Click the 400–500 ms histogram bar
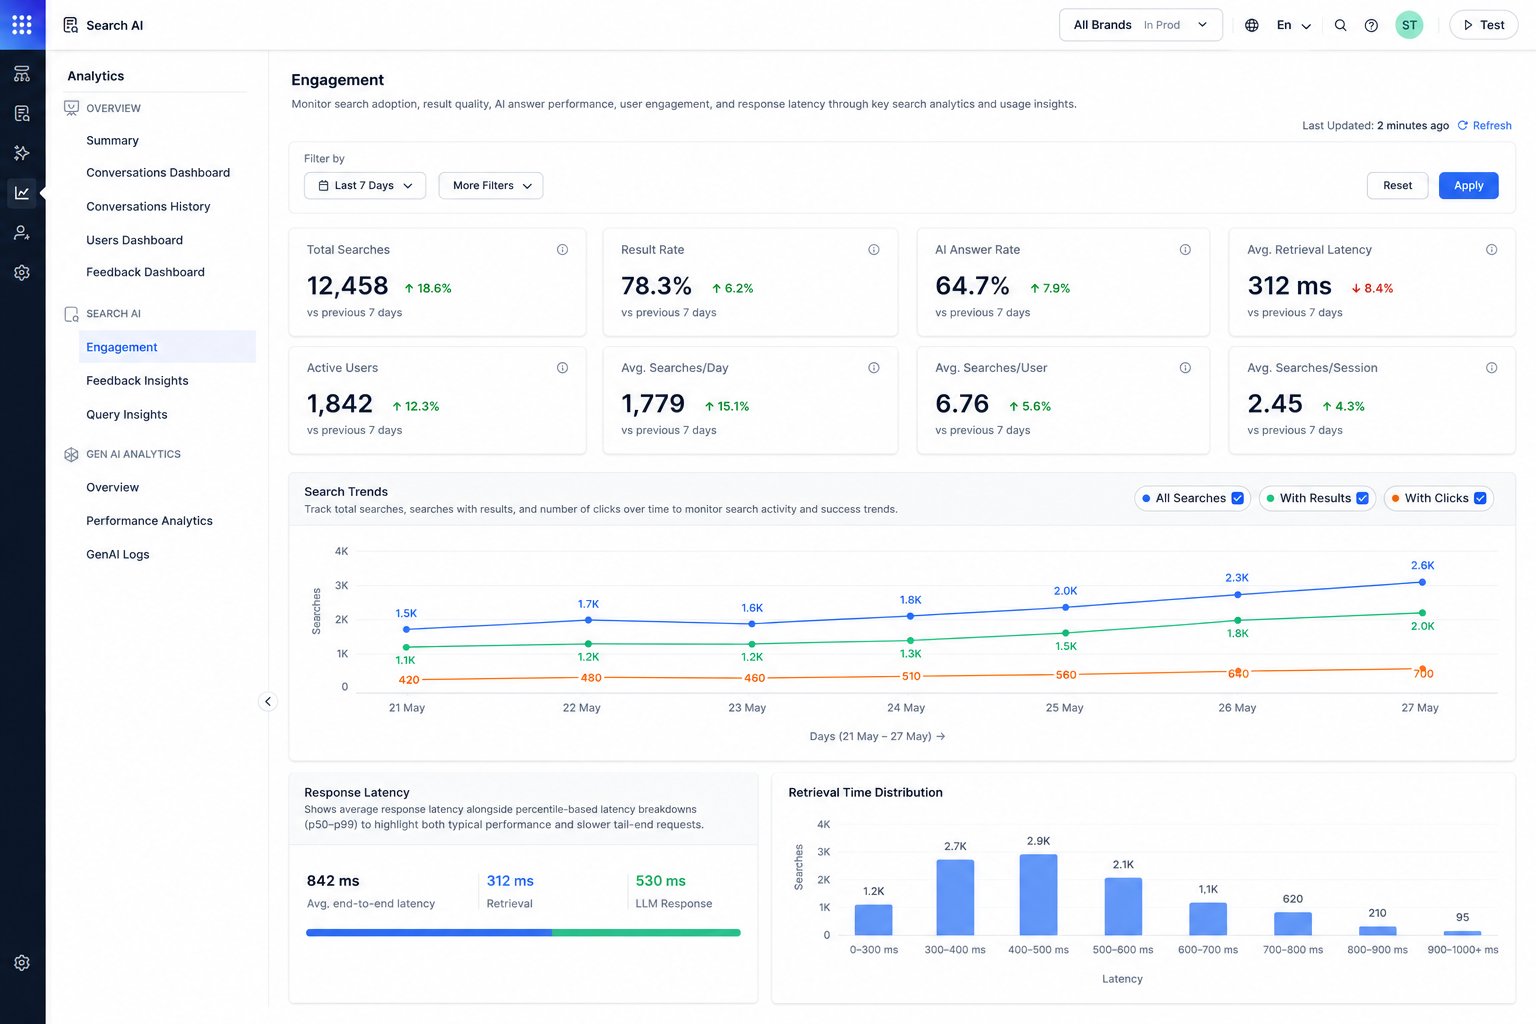The height and width of the screenshot is (1024, 1536). point(1038,895)
